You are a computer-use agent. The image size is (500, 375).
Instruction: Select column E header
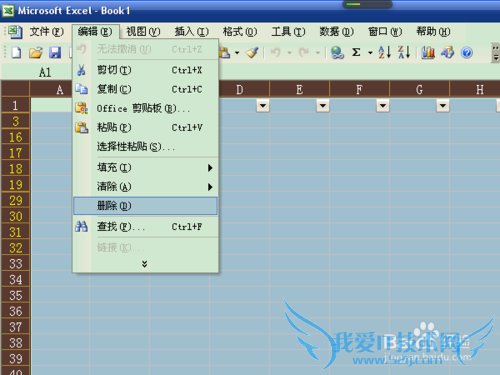[x=299, y=89]
